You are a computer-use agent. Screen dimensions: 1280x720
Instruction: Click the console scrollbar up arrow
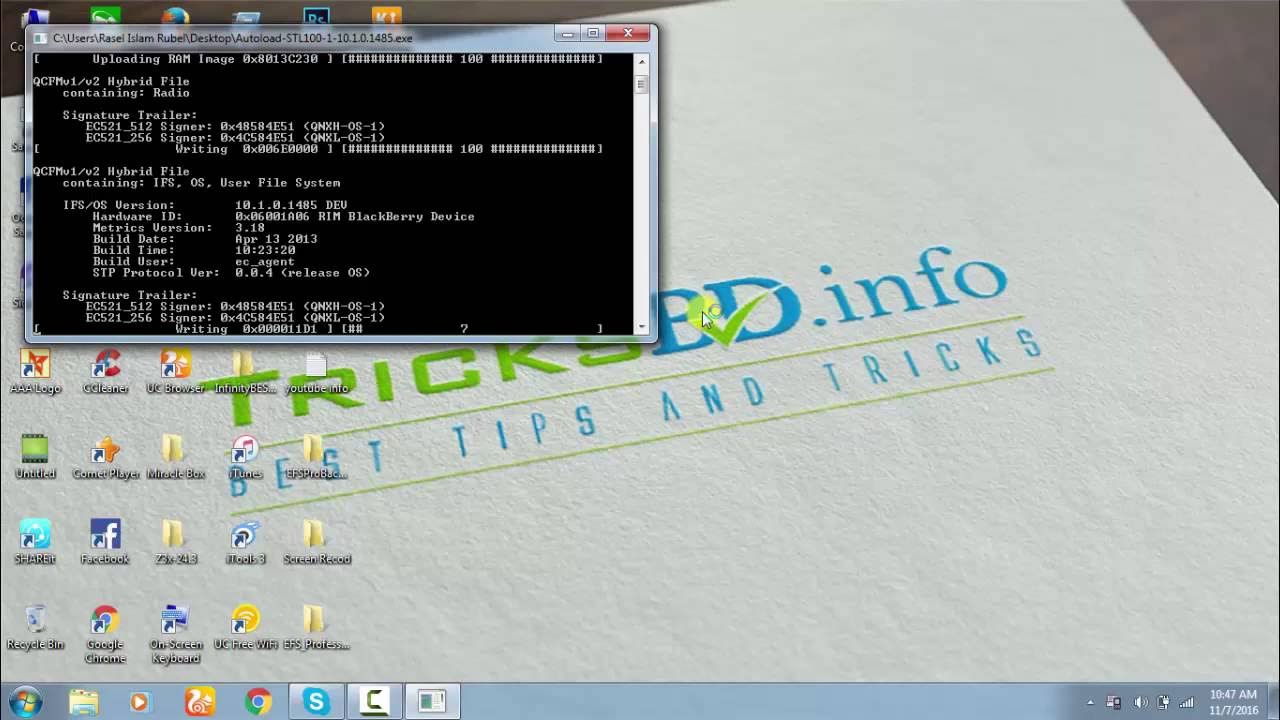[641, 61]
